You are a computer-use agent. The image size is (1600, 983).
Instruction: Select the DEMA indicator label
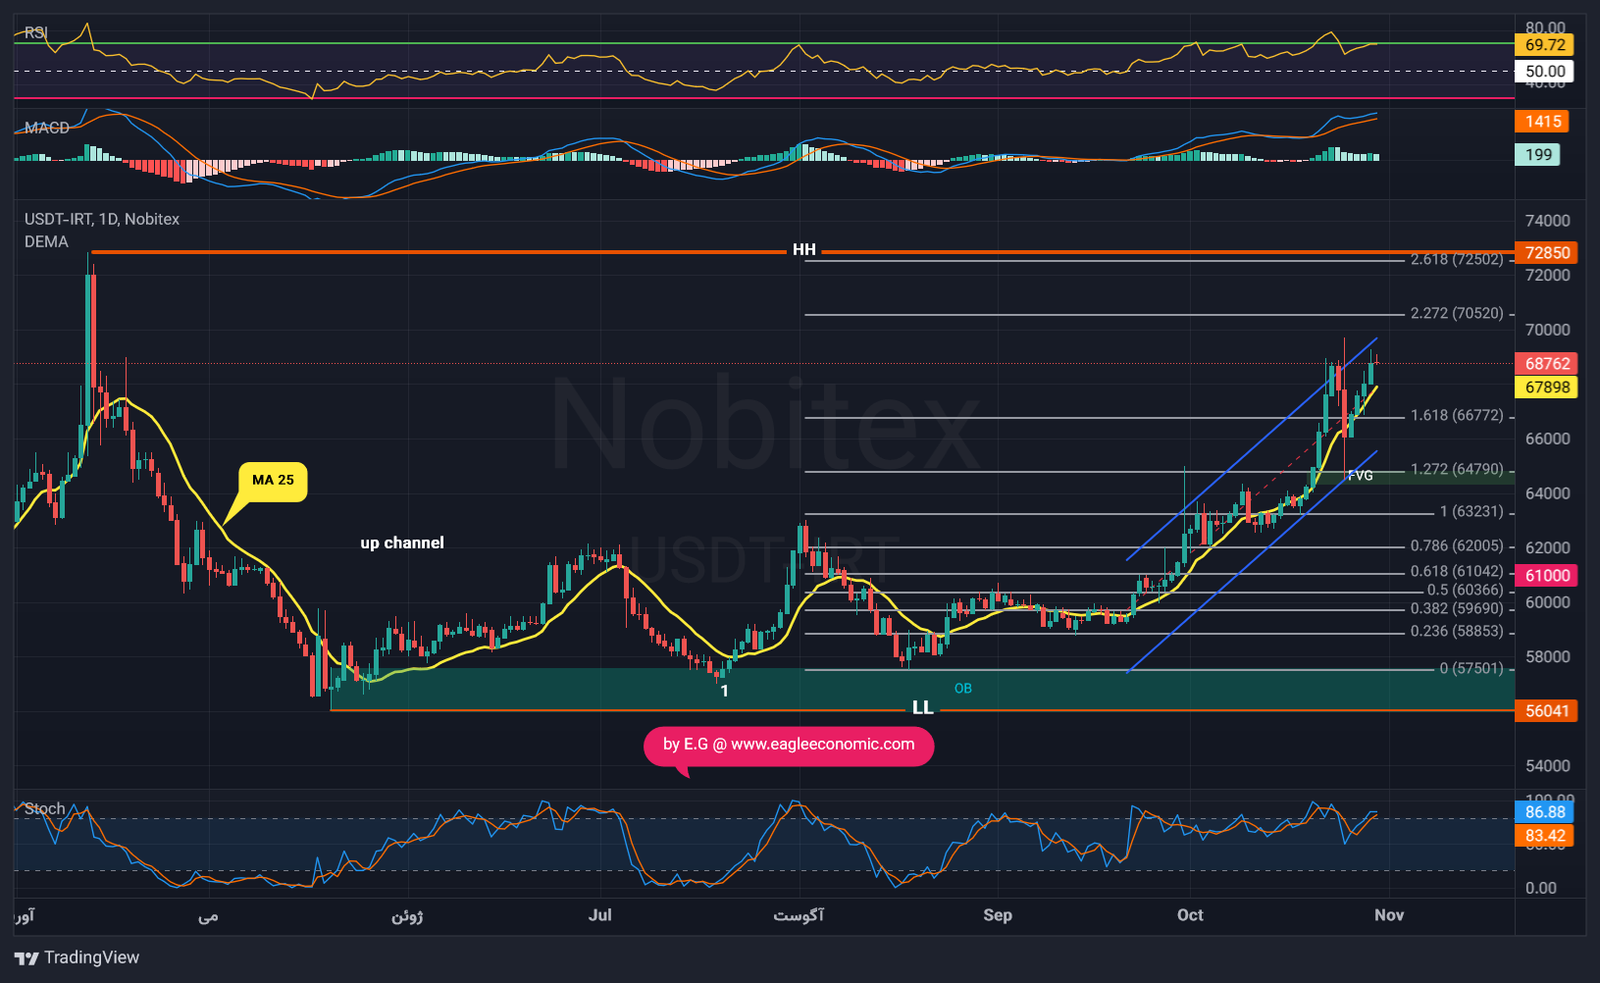(46, 242)
